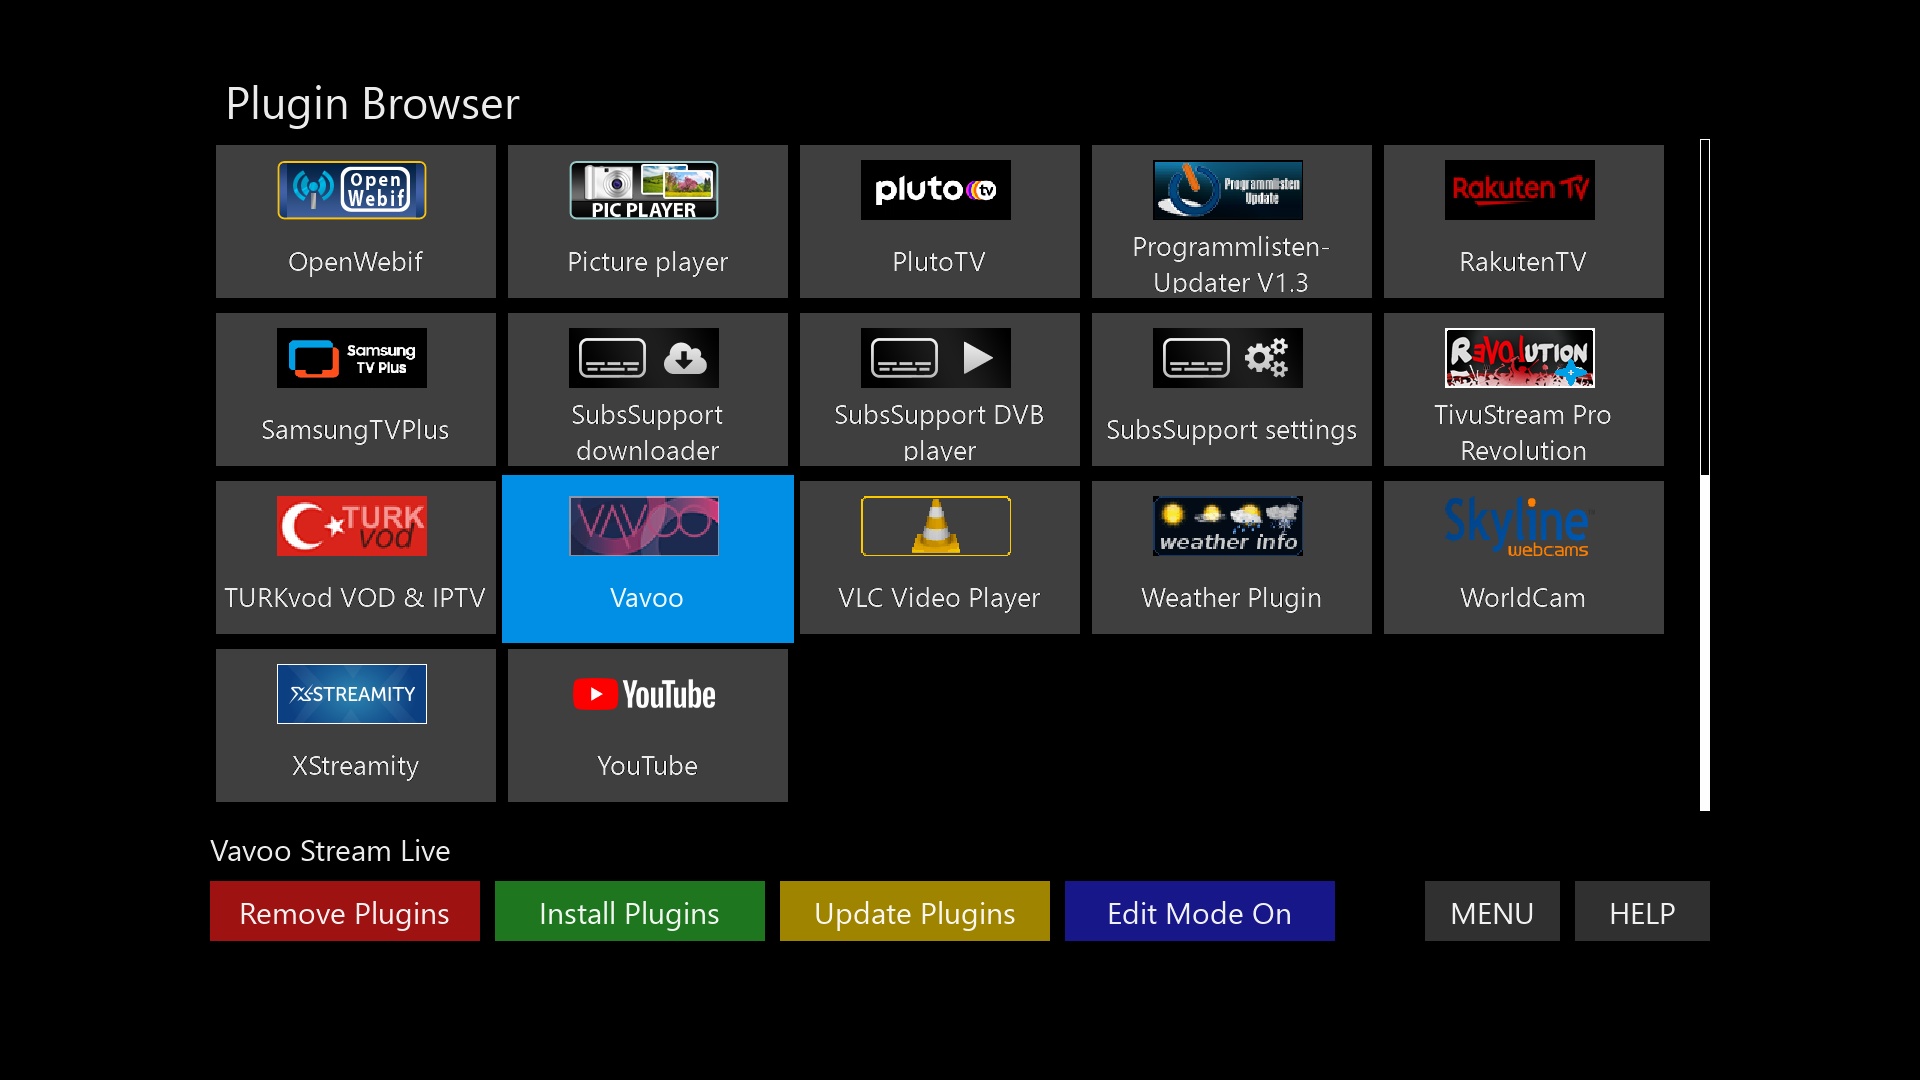Click the 'OpenWebif' label text
The image size is (1920, 1080).
point(355,262)
